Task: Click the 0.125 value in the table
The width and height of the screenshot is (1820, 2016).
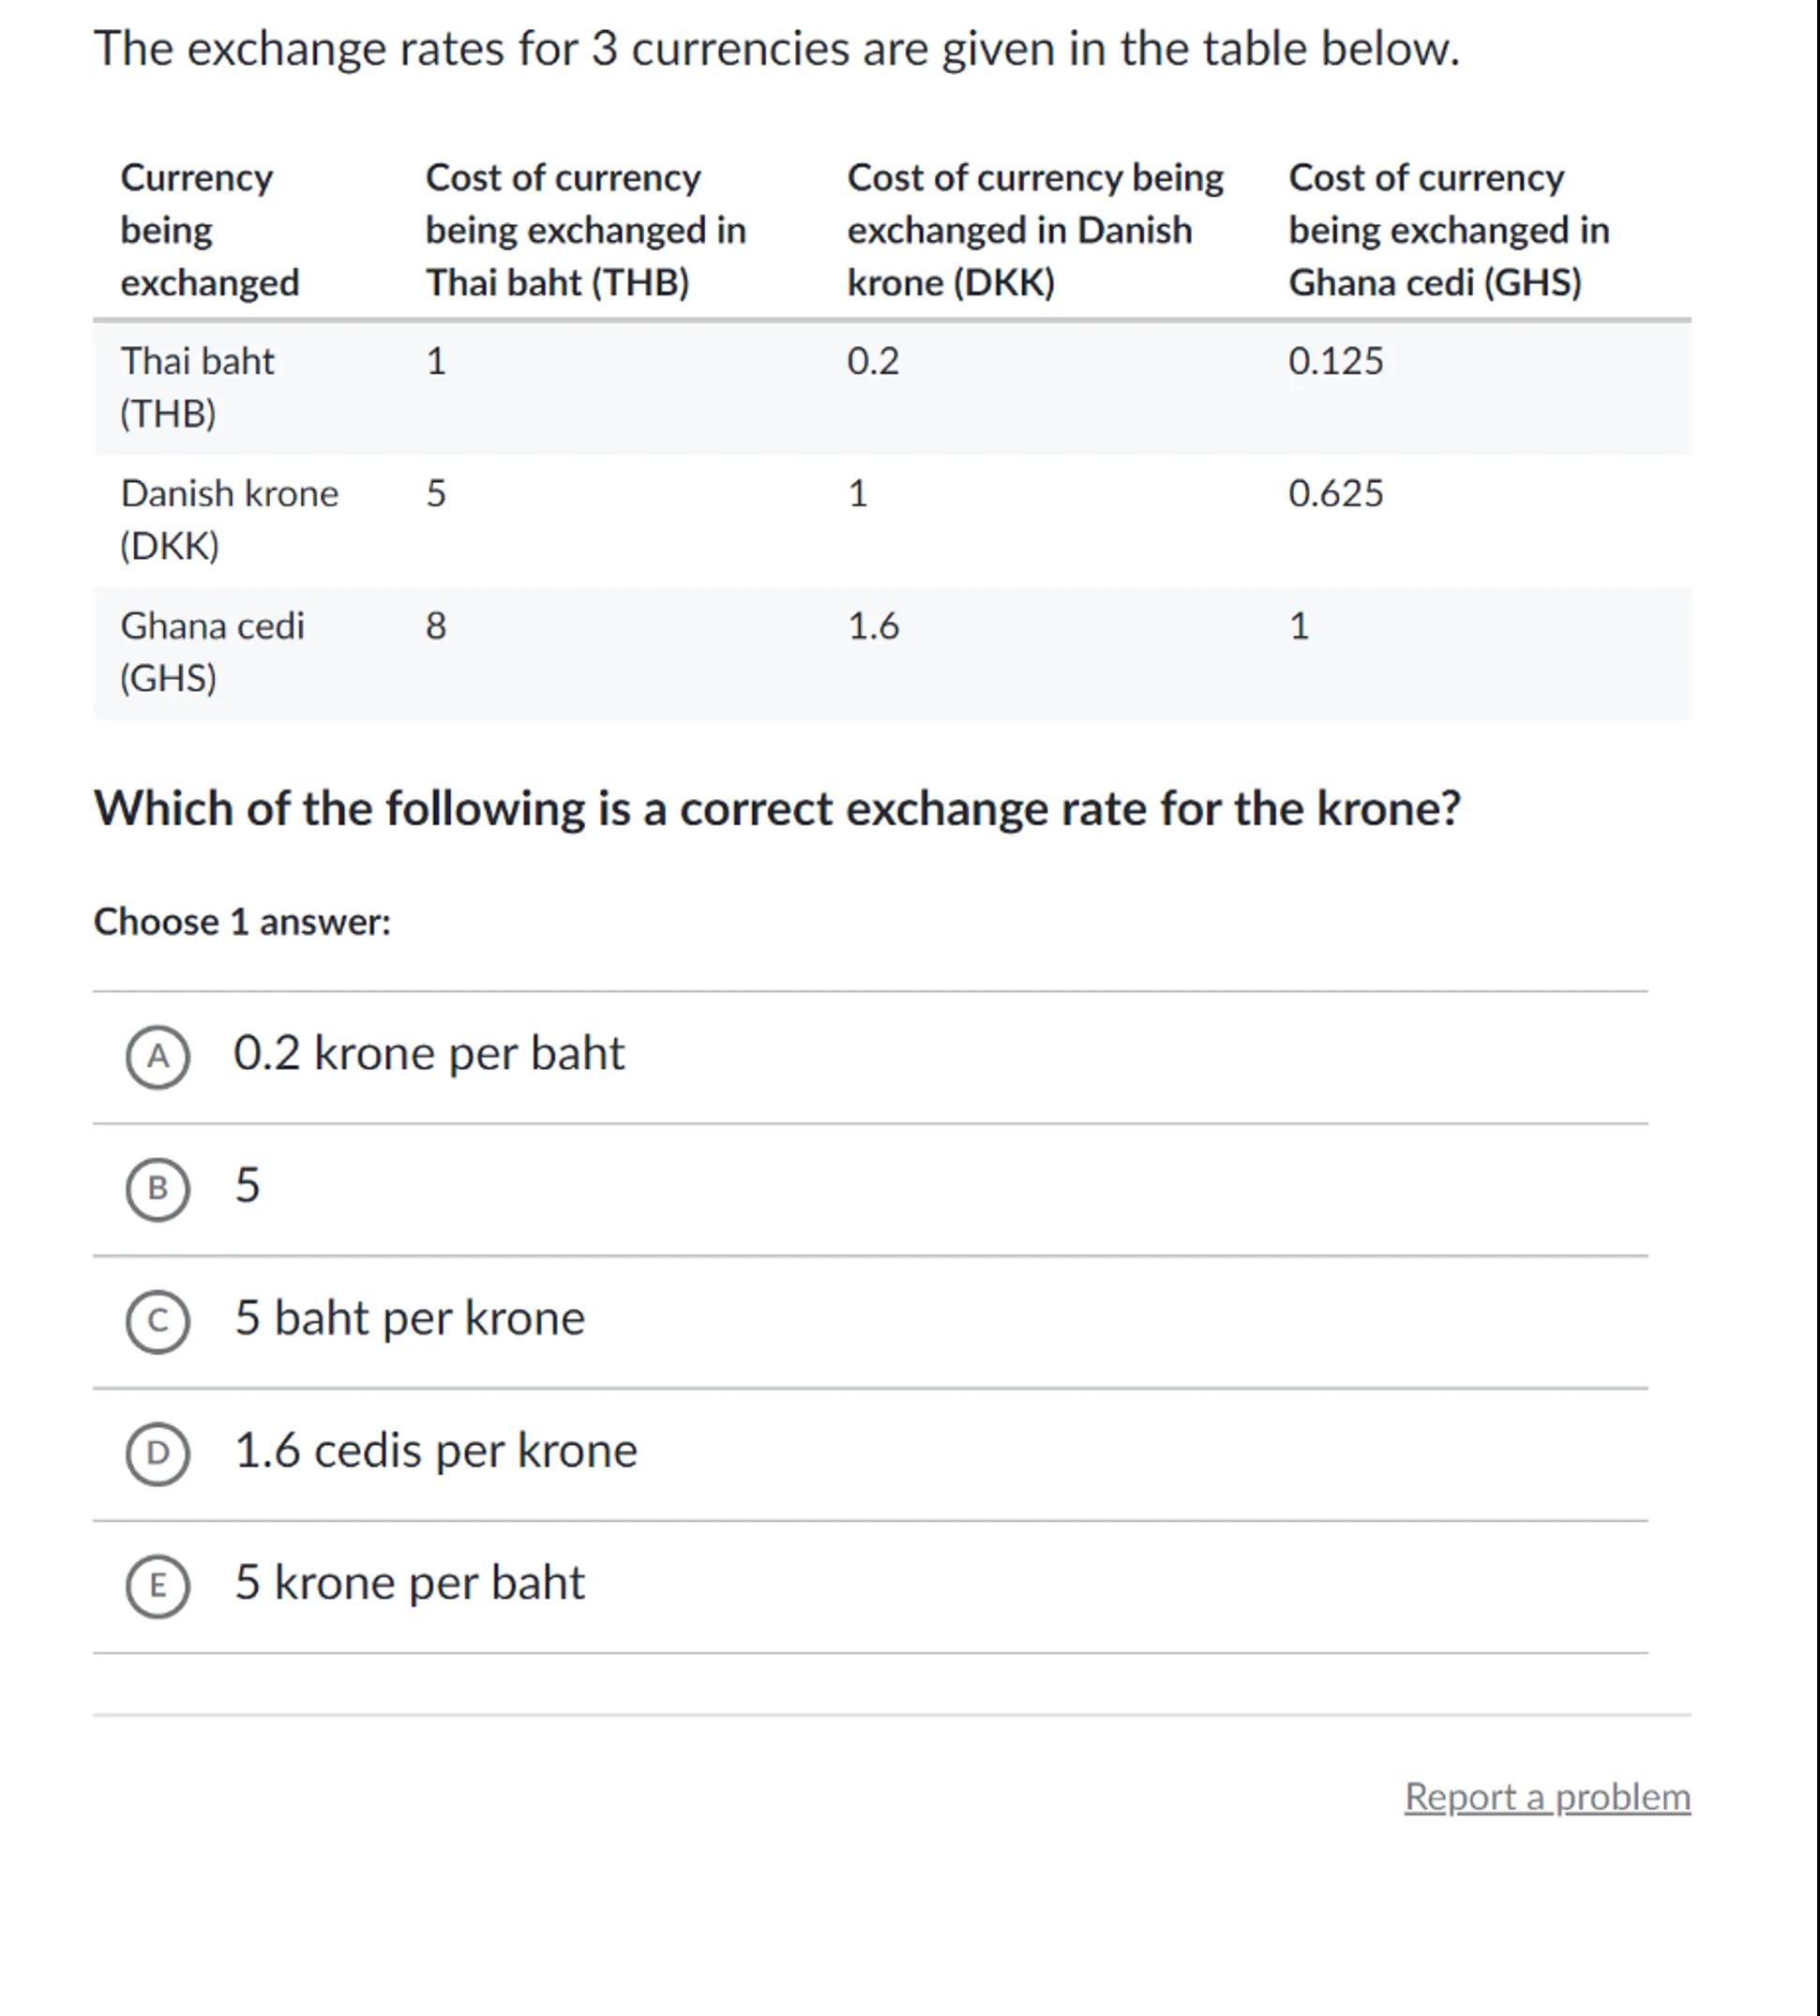Action: tap(1335, 361)
